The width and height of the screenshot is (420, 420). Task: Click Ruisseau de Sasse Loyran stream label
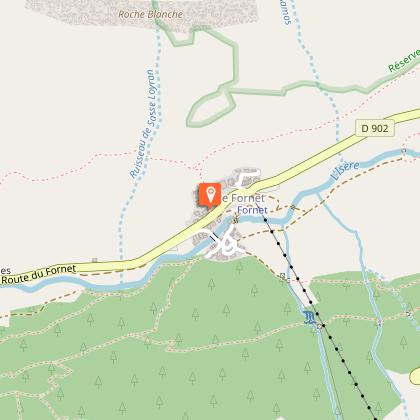click(x=143, y=124)
